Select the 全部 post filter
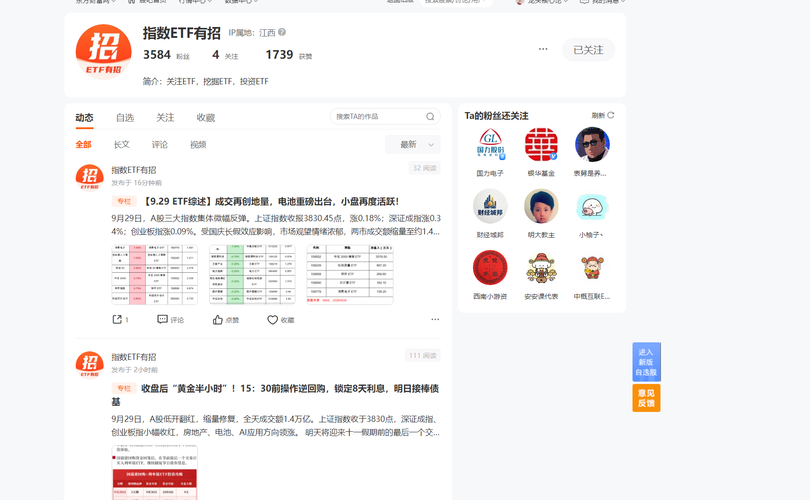This screenshot has width=810, height=500. pos(83,145)
